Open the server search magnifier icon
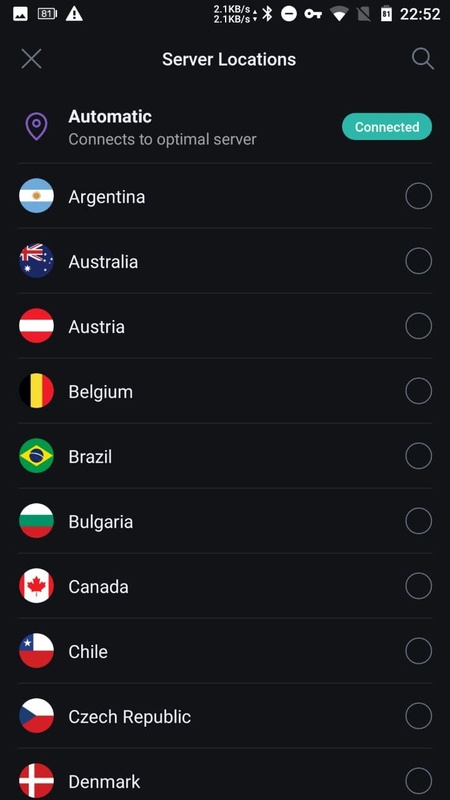450x800 pixels. pos(423,59)
